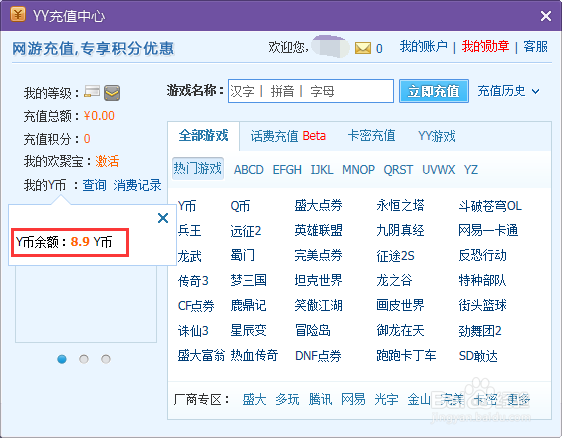Choose 斗破苍穹OL from the game list
Viewport: 562px width, 438px height.
490,206
